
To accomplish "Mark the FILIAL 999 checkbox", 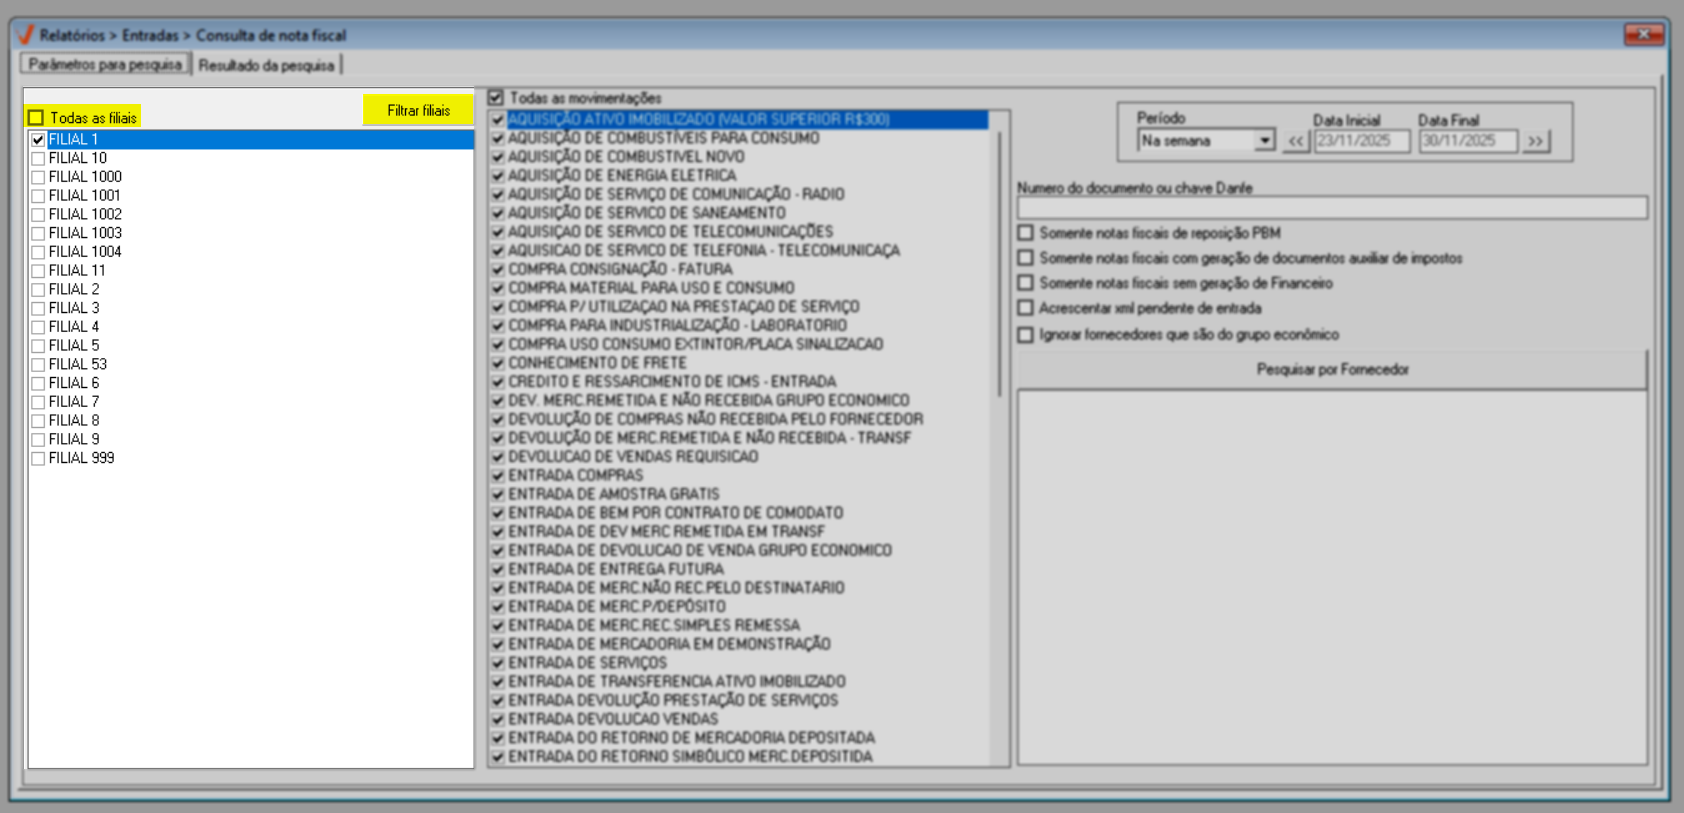I will point(38,459).
